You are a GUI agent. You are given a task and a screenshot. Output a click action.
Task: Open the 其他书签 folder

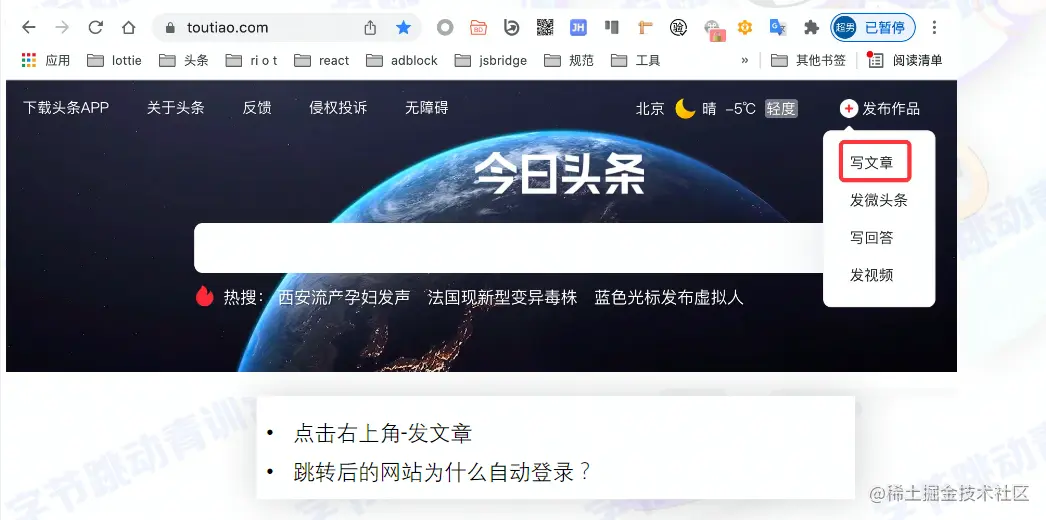click(808, 60)
